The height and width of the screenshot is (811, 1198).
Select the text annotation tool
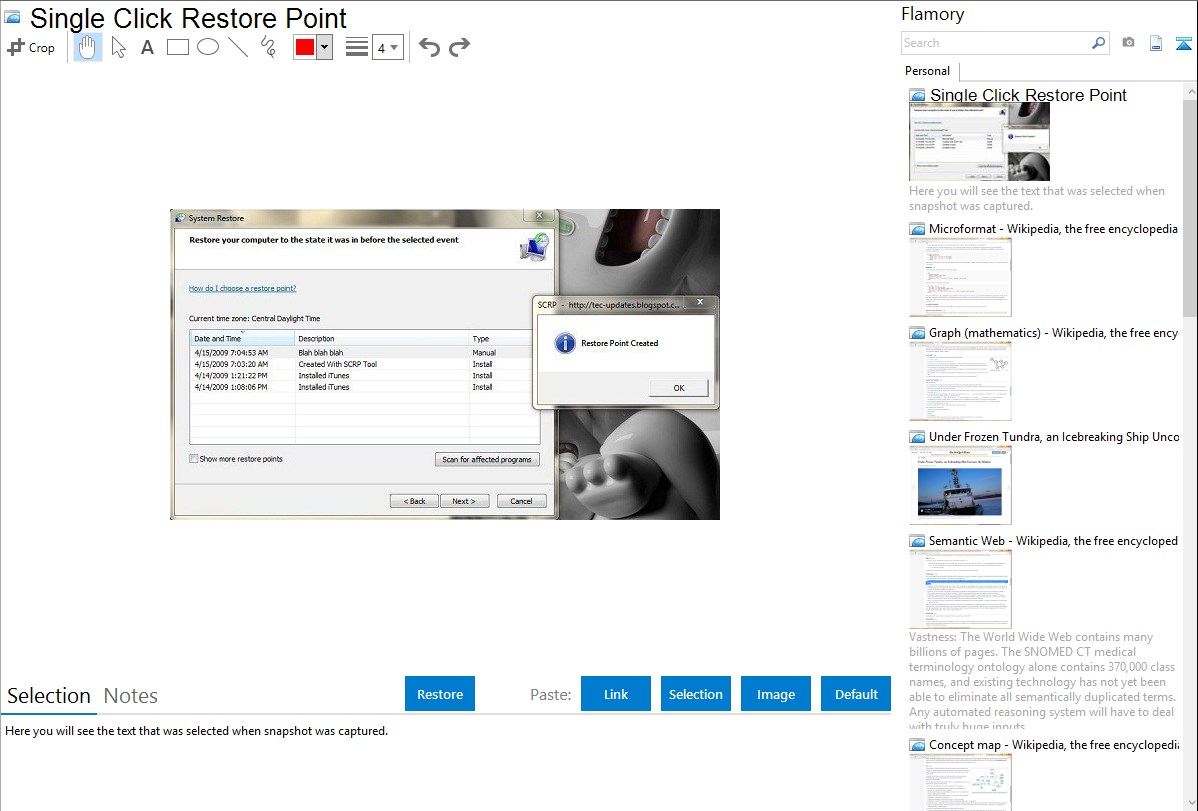[147, 47]
